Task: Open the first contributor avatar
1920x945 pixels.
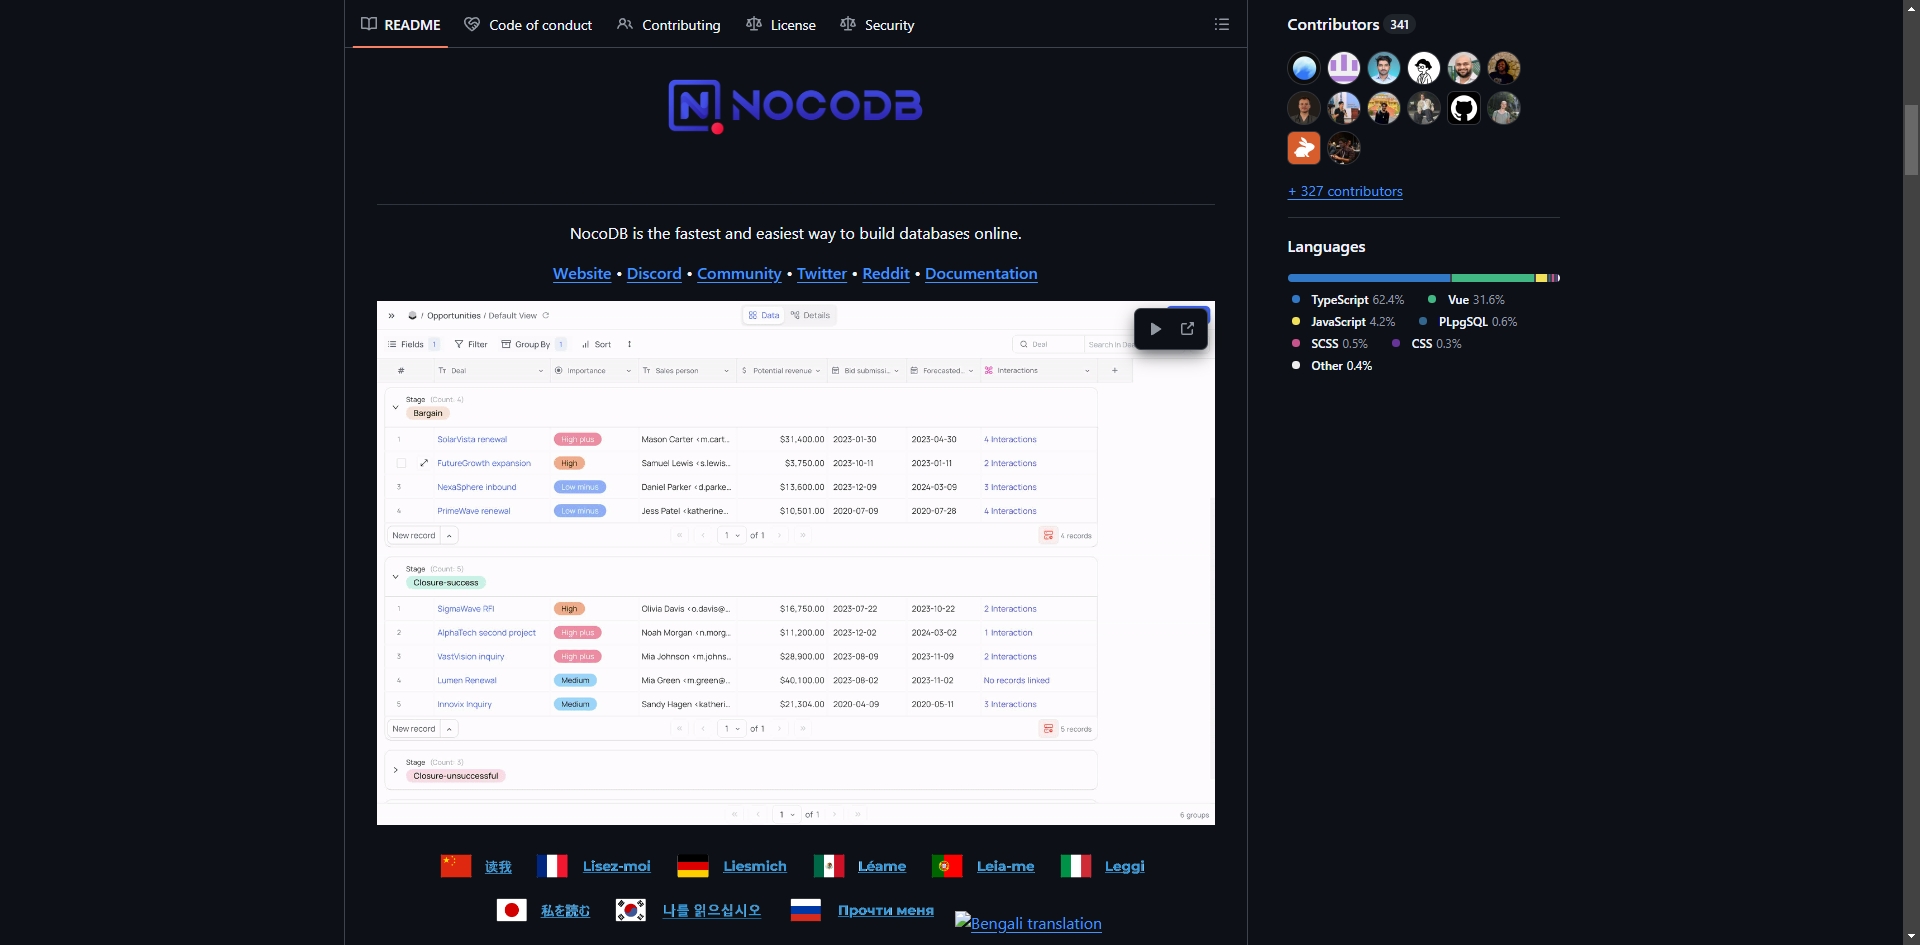Action: (x=1304, y=68)
